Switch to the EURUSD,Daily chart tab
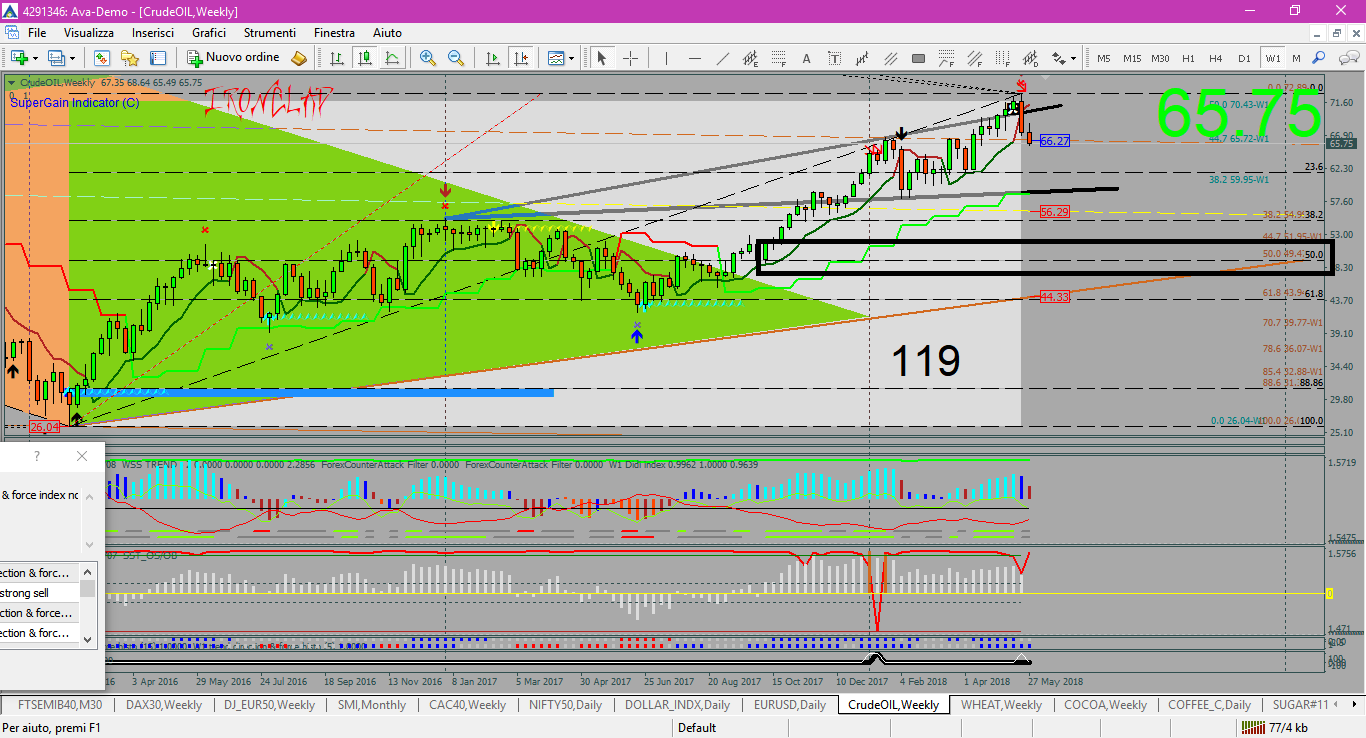 pyautogui.click(x=789, y=705)
